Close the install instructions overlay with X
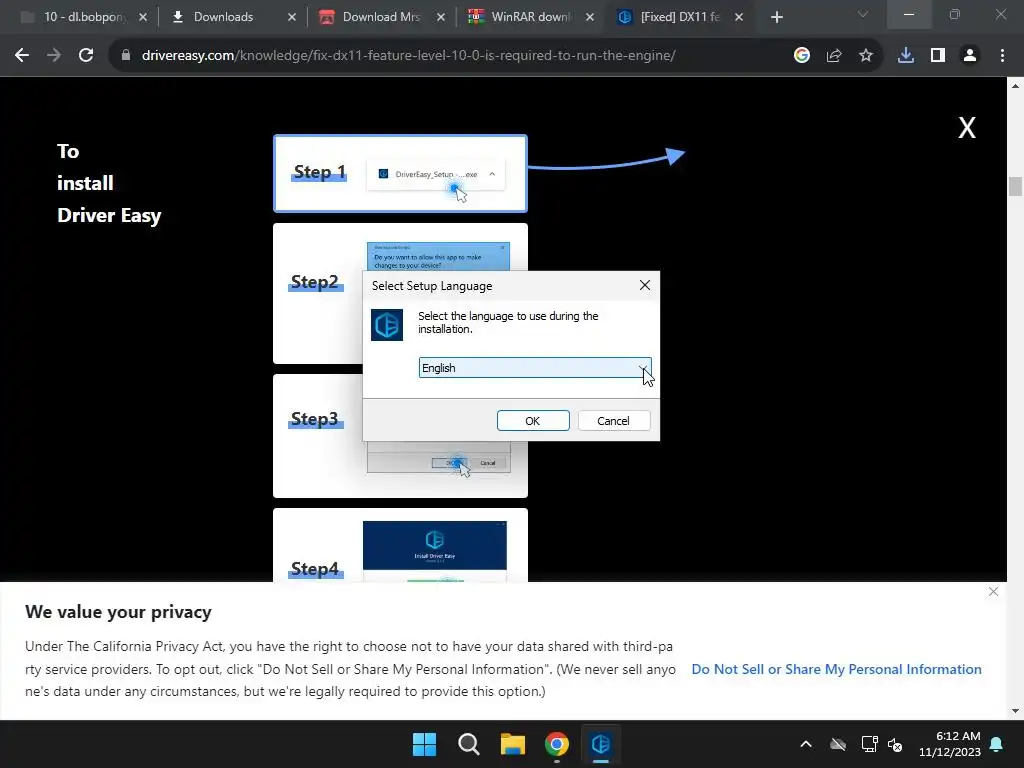 coord(967,127)
